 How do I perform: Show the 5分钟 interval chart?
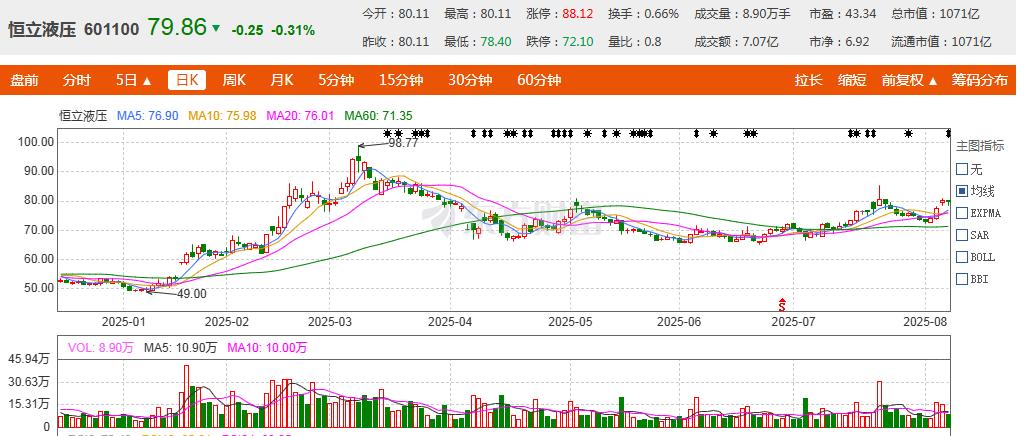(x=336, y=81)
